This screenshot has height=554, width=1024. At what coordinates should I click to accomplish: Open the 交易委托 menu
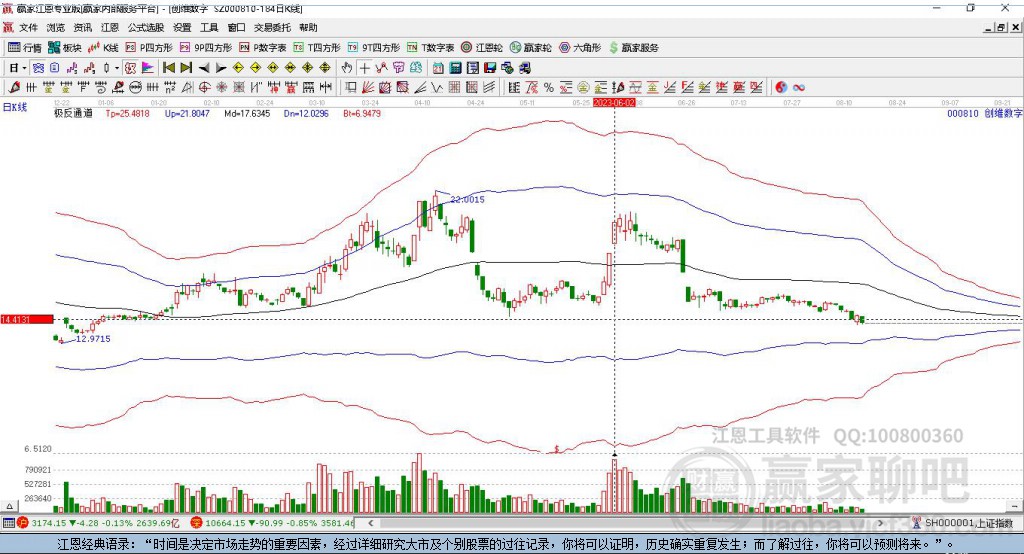[x=272, y=27]
